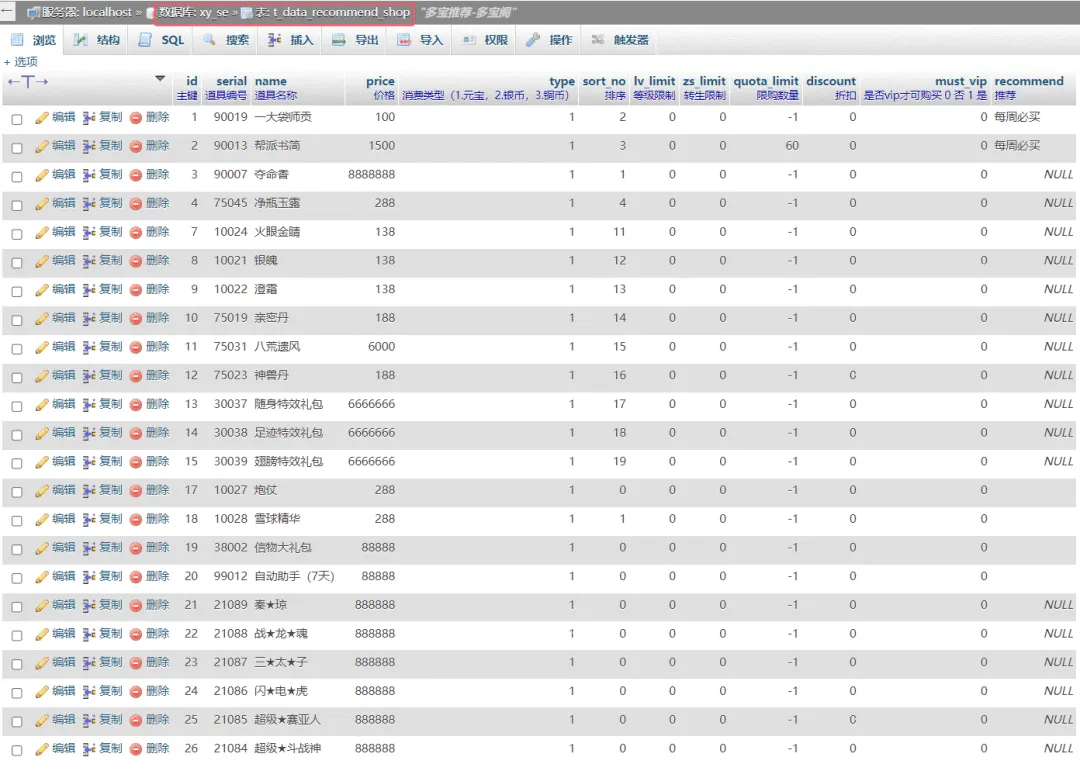
Task: Click the copy icon for row 帮派书简
Action: tap(89, 147)
